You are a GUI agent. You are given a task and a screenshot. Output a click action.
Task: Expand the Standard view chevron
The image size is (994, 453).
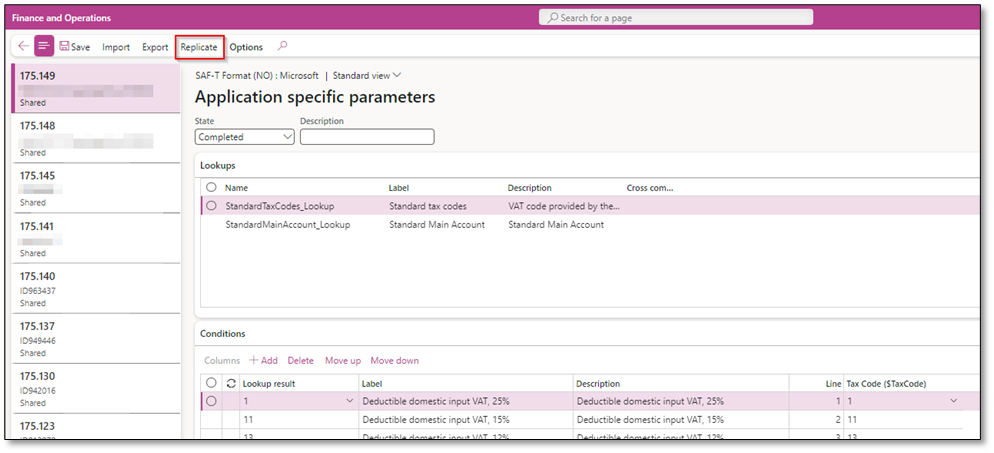397,75
